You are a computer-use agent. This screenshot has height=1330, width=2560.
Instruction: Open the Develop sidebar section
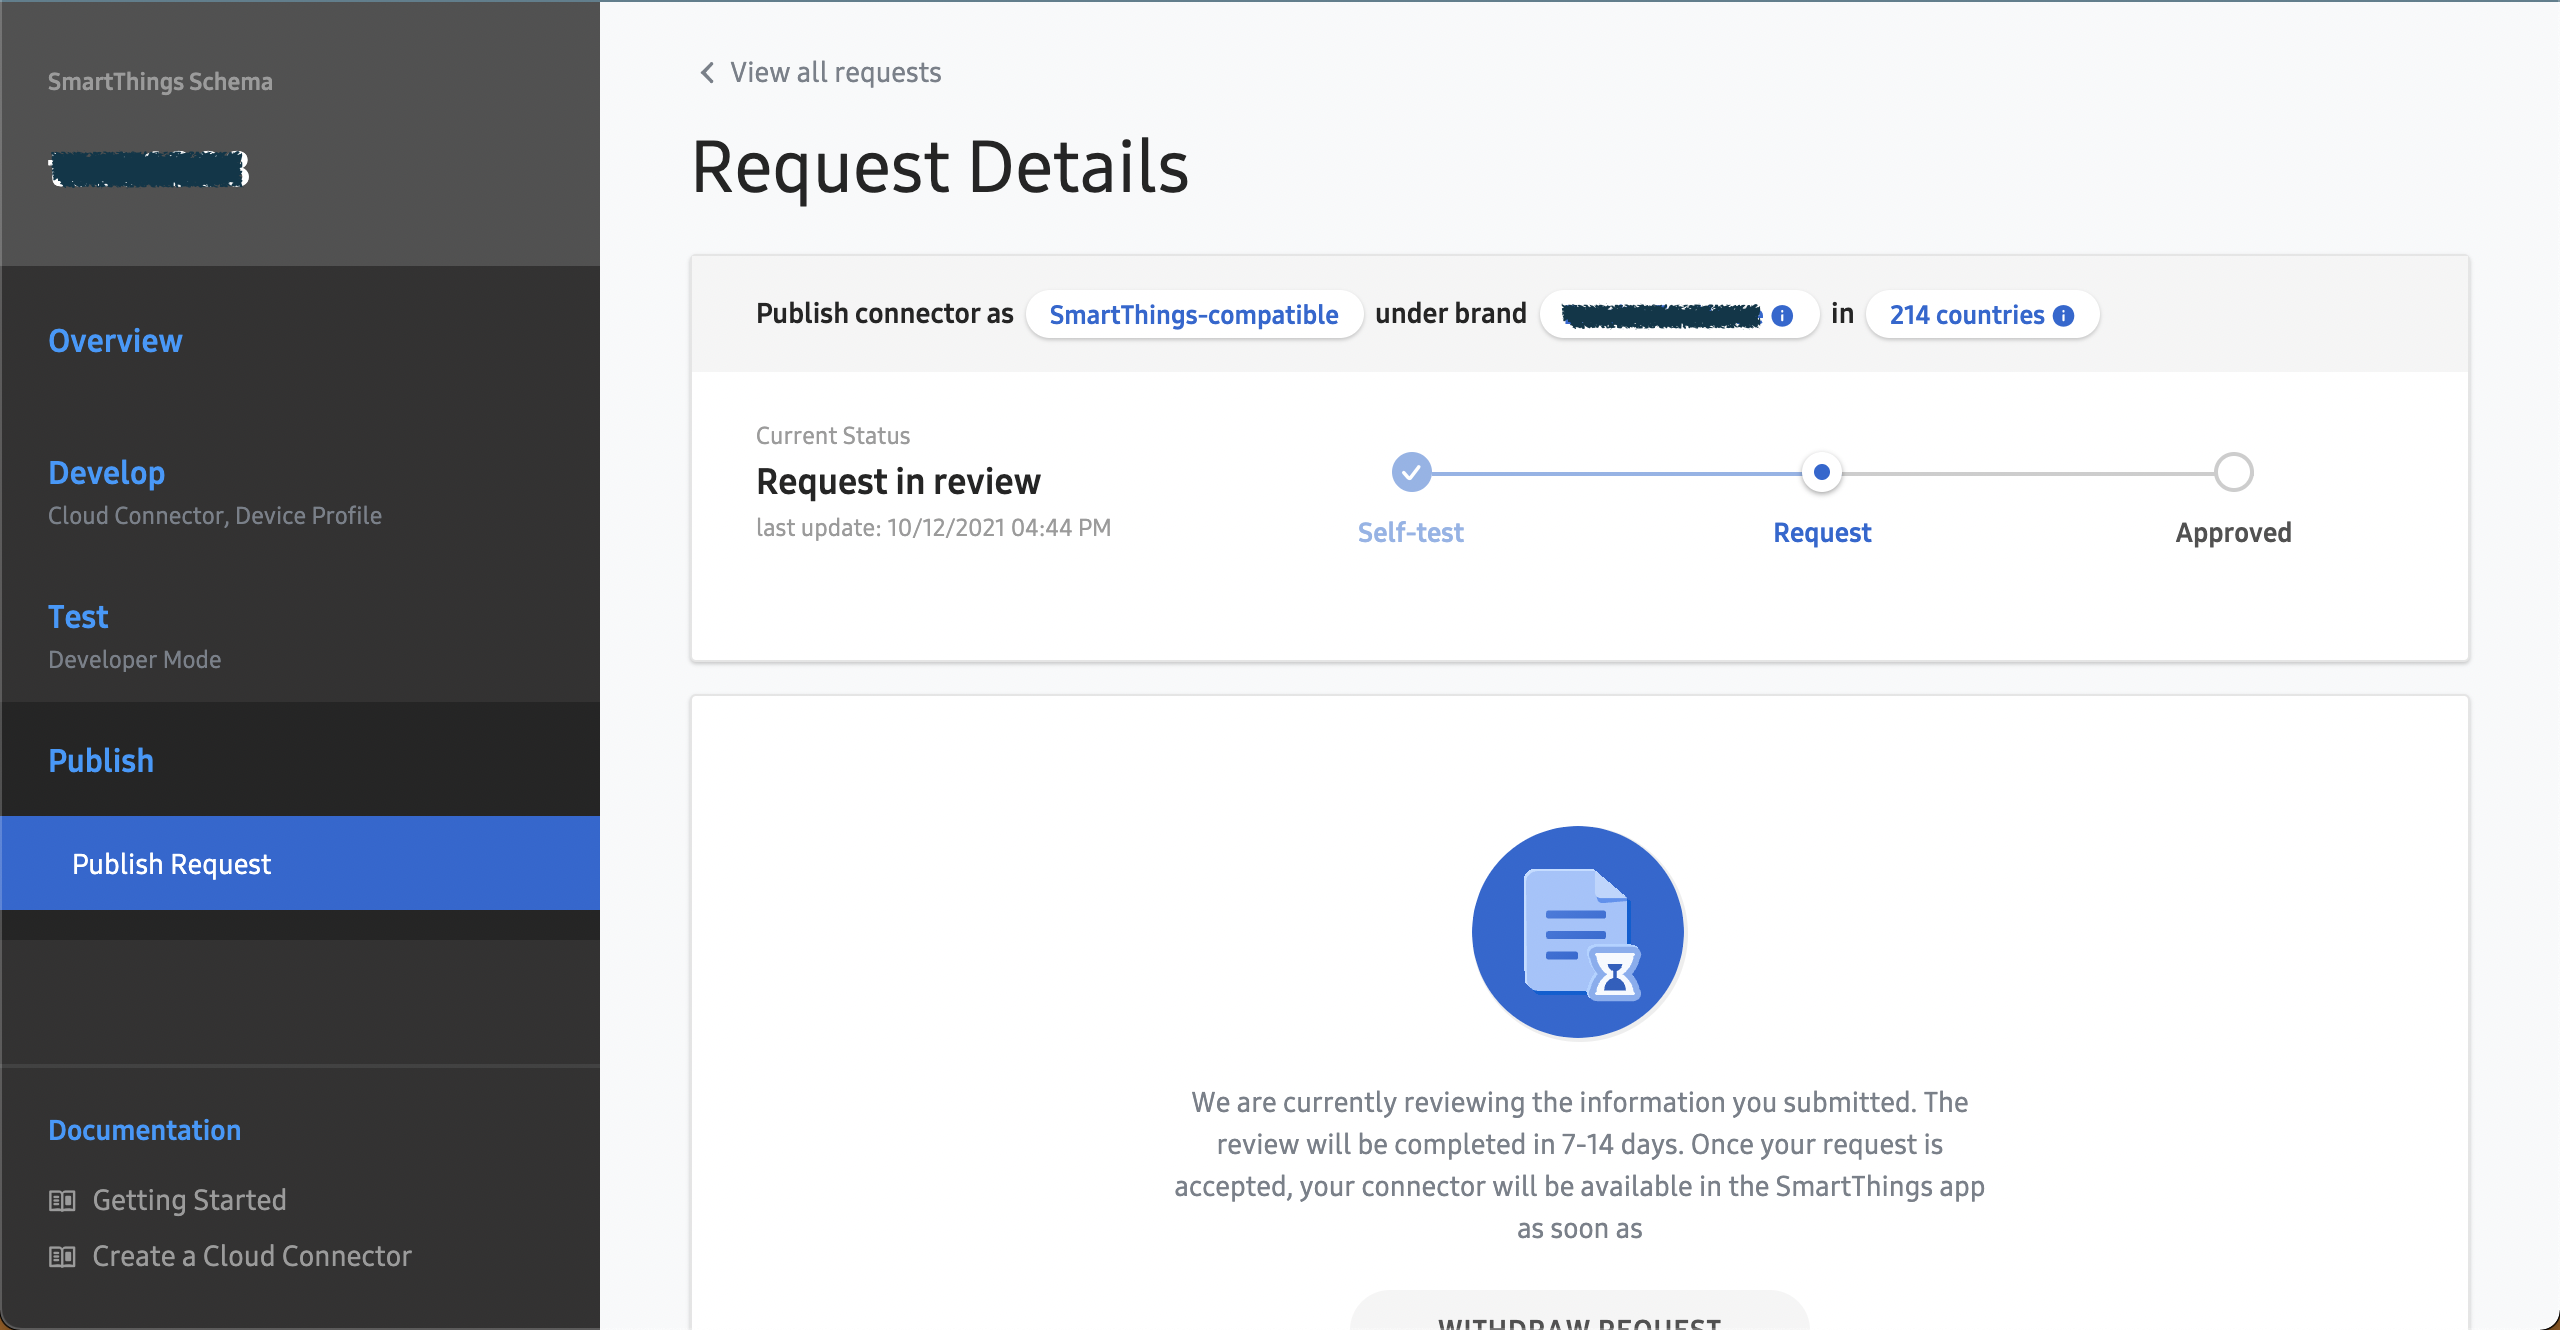[106, 473]
